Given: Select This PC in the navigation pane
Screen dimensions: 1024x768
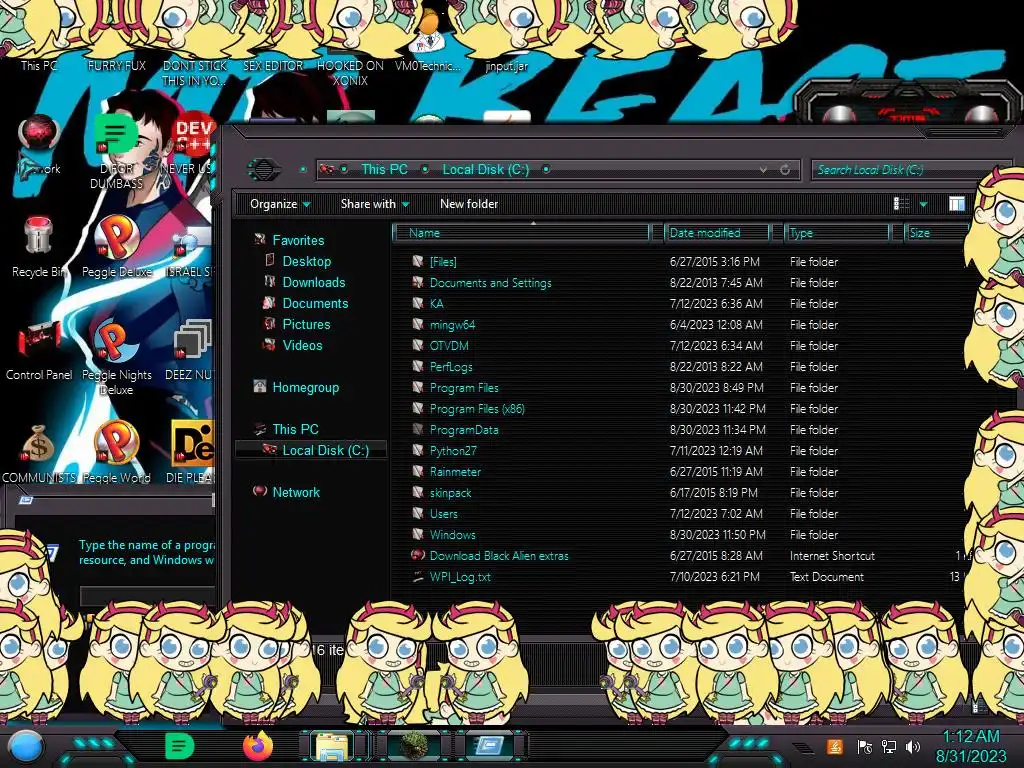Looking at the screenshot, I should 295,429.
